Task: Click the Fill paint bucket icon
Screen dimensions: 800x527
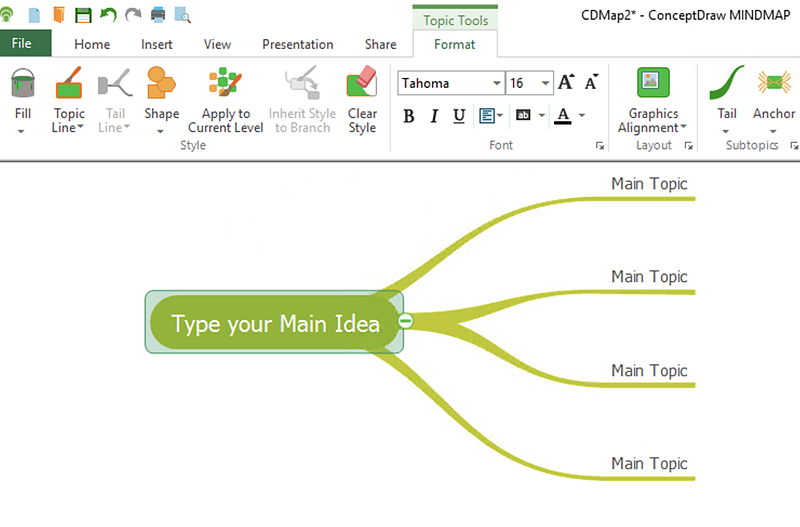Action: [23, 84]
